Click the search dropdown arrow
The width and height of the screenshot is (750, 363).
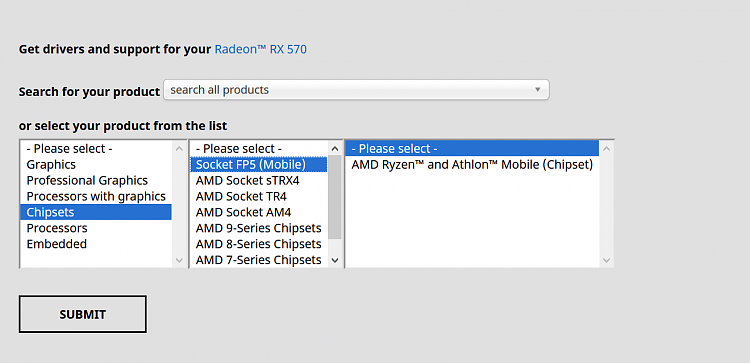[537, 90]
